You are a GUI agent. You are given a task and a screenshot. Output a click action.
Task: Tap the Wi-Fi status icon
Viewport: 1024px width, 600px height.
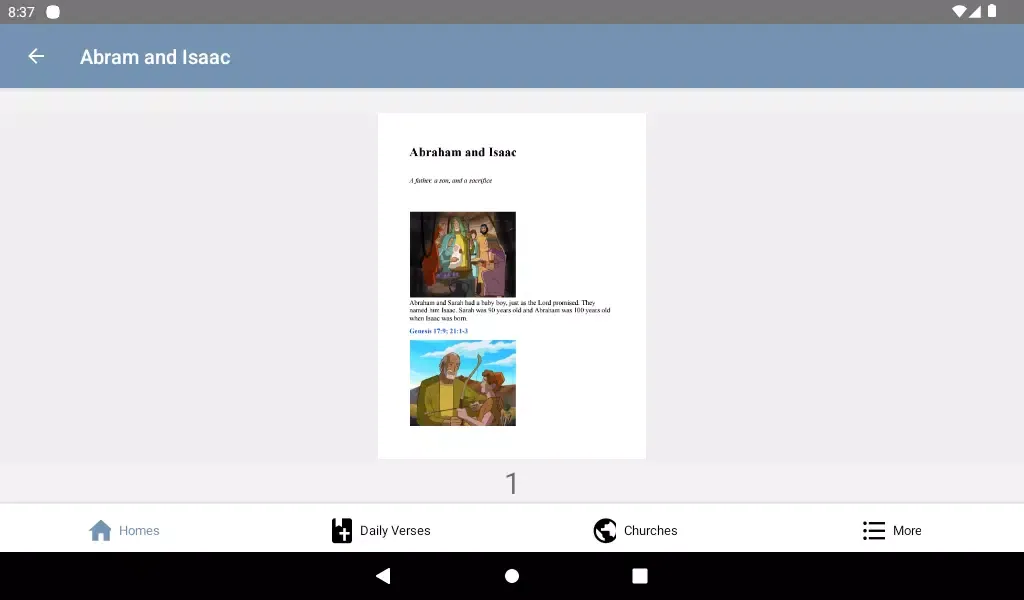click(959, 11)
